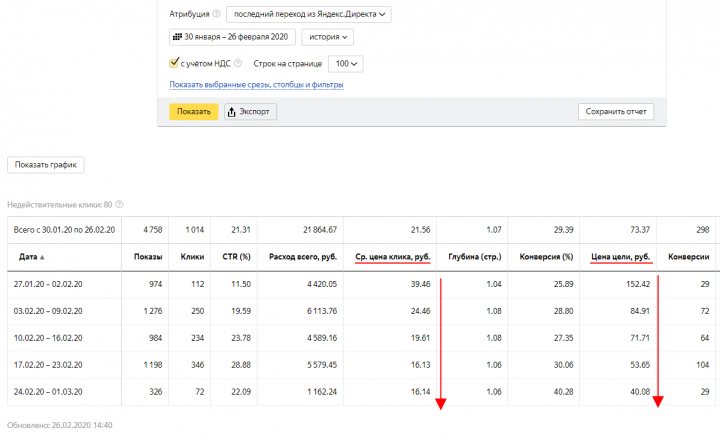
Task: Sort by CTR (%) column header
Action: pos(236,257)
